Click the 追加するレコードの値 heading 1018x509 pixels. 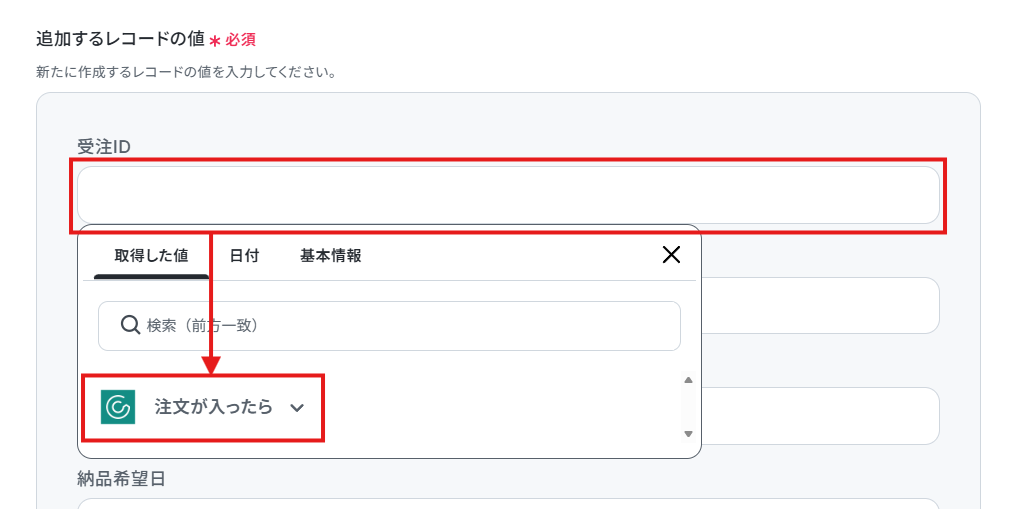pos(120,39)
